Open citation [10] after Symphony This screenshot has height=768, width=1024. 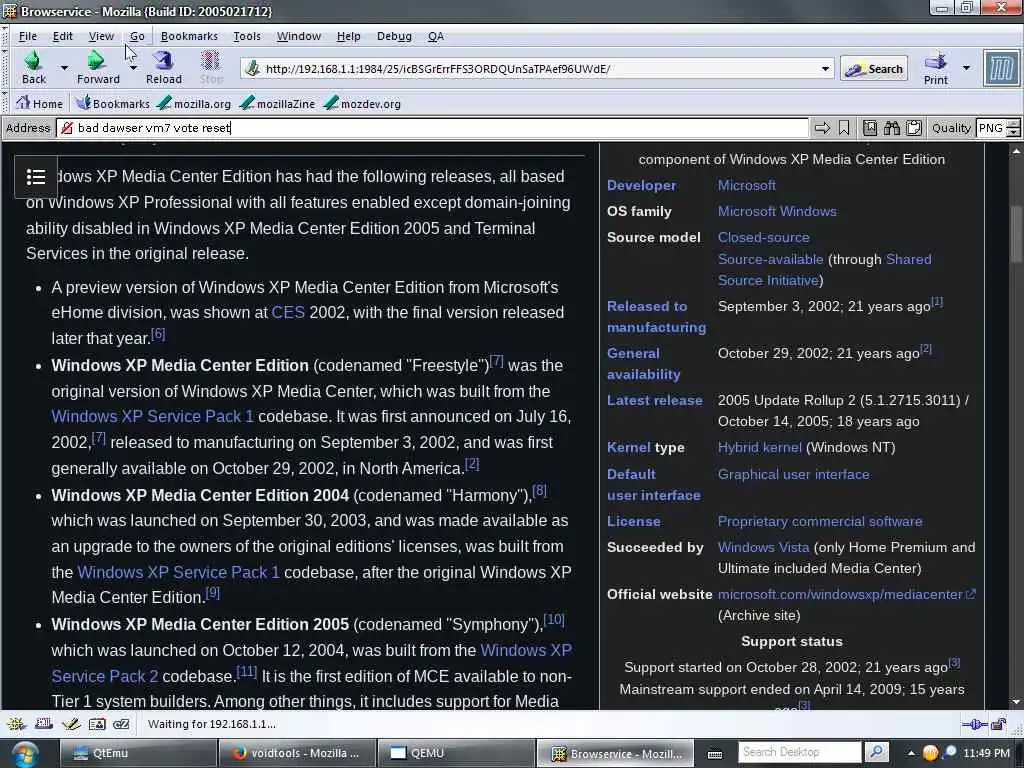pos(554,619)
